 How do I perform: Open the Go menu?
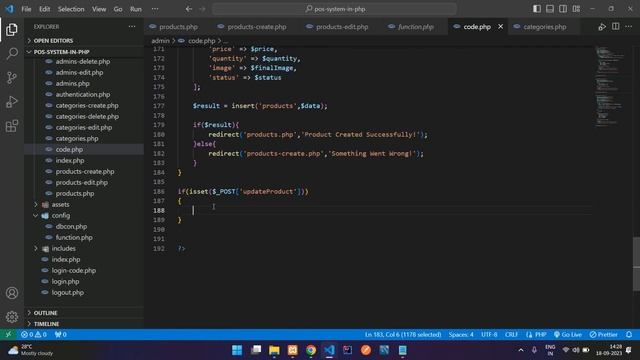point(118,9)
